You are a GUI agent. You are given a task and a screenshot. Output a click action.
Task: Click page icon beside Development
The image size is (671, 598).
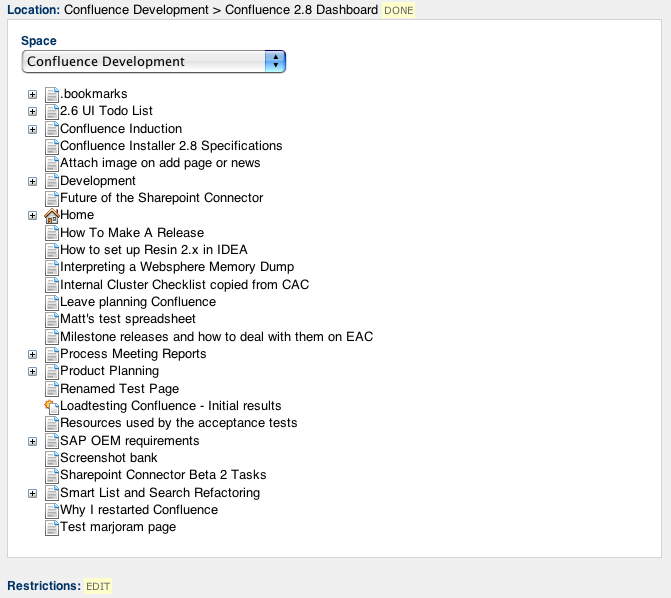52,181
